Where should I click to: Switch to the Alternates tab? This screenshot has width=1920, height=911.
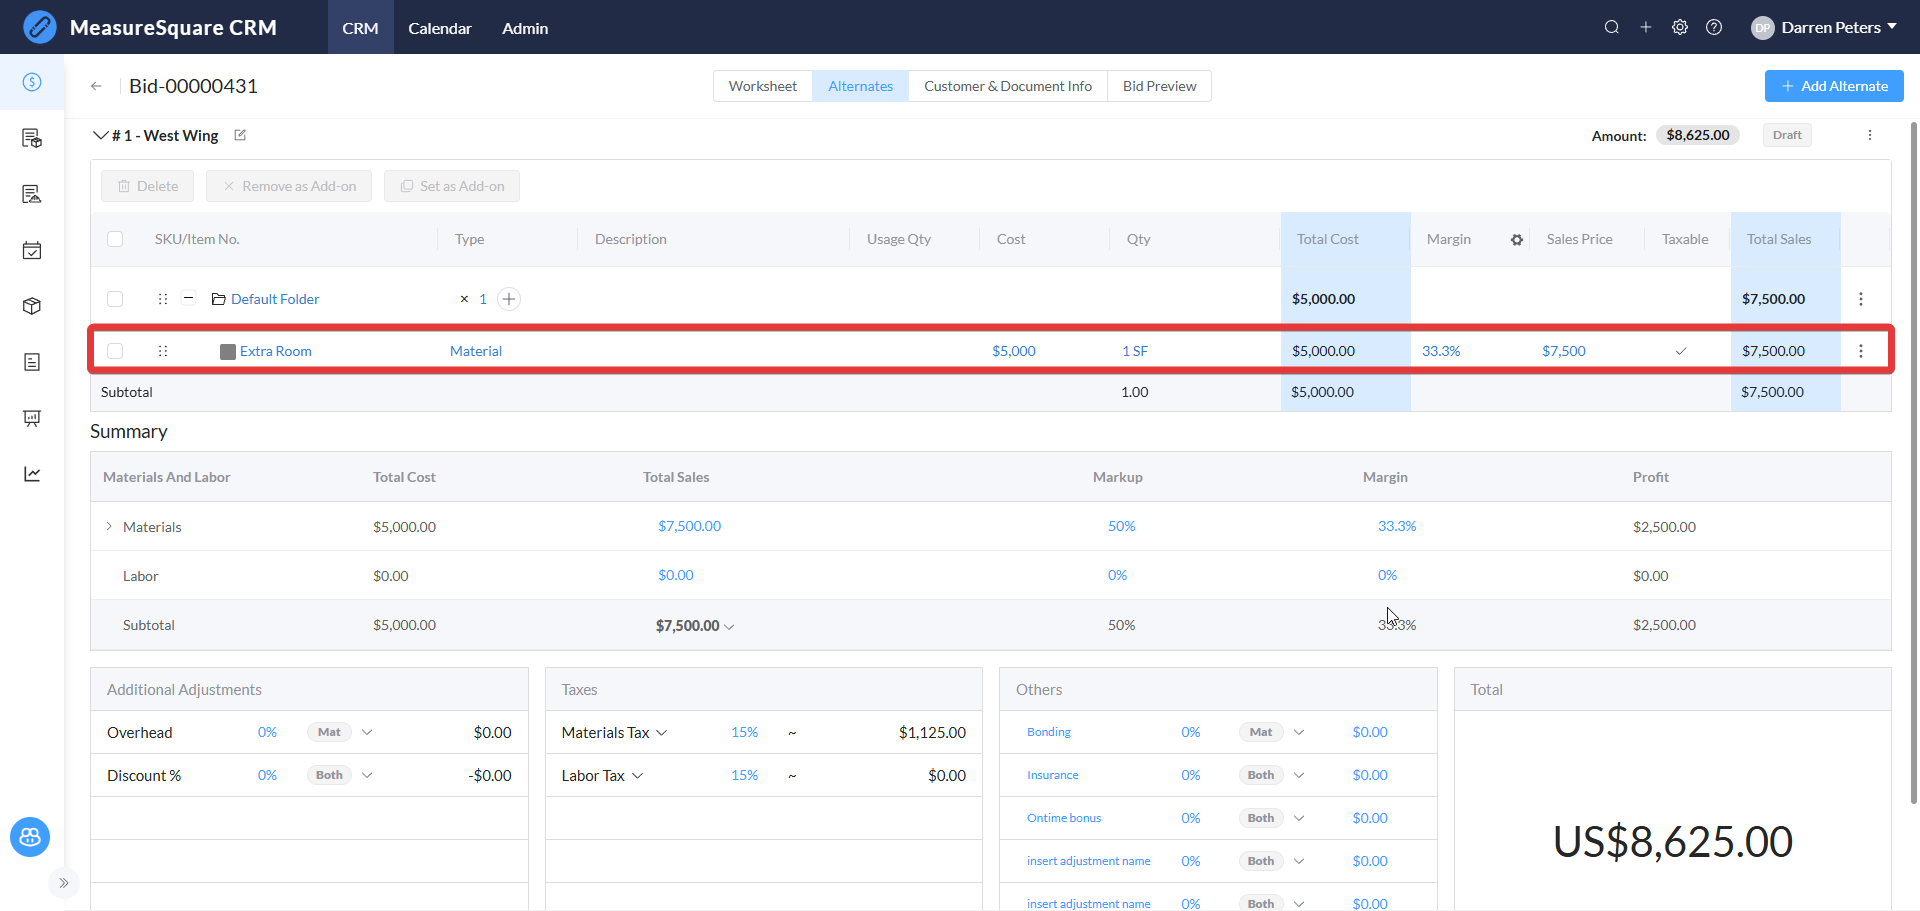860,86
